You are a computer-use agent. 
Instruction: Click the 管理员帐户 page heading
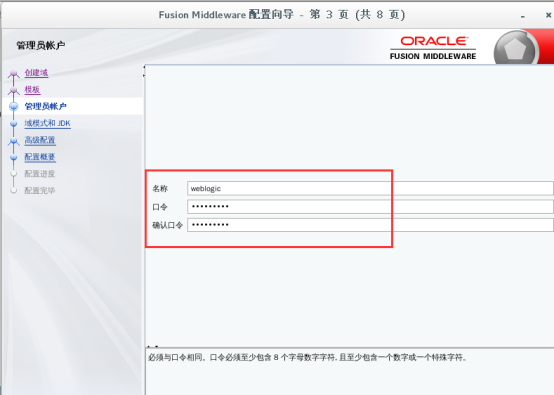click(41, 45)
